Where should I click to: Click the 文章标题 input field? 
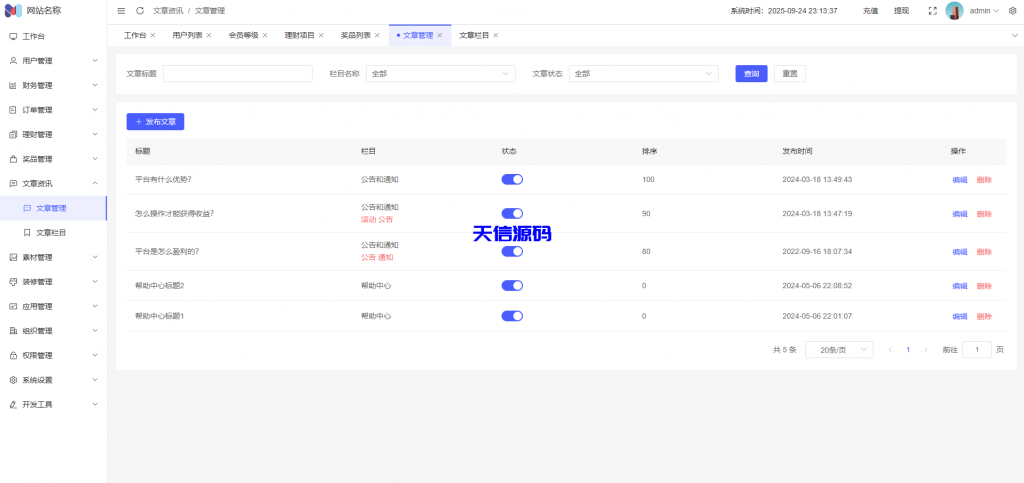coord(237,73)
